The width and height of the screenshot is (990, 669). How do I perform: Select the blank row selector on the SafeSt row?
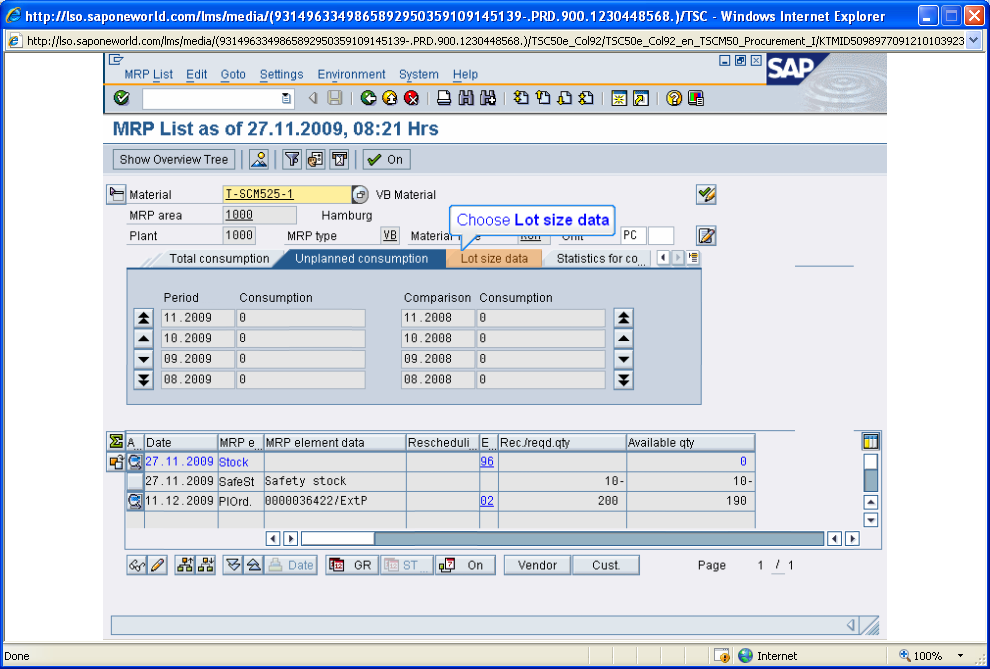click(x=134, y=482)
